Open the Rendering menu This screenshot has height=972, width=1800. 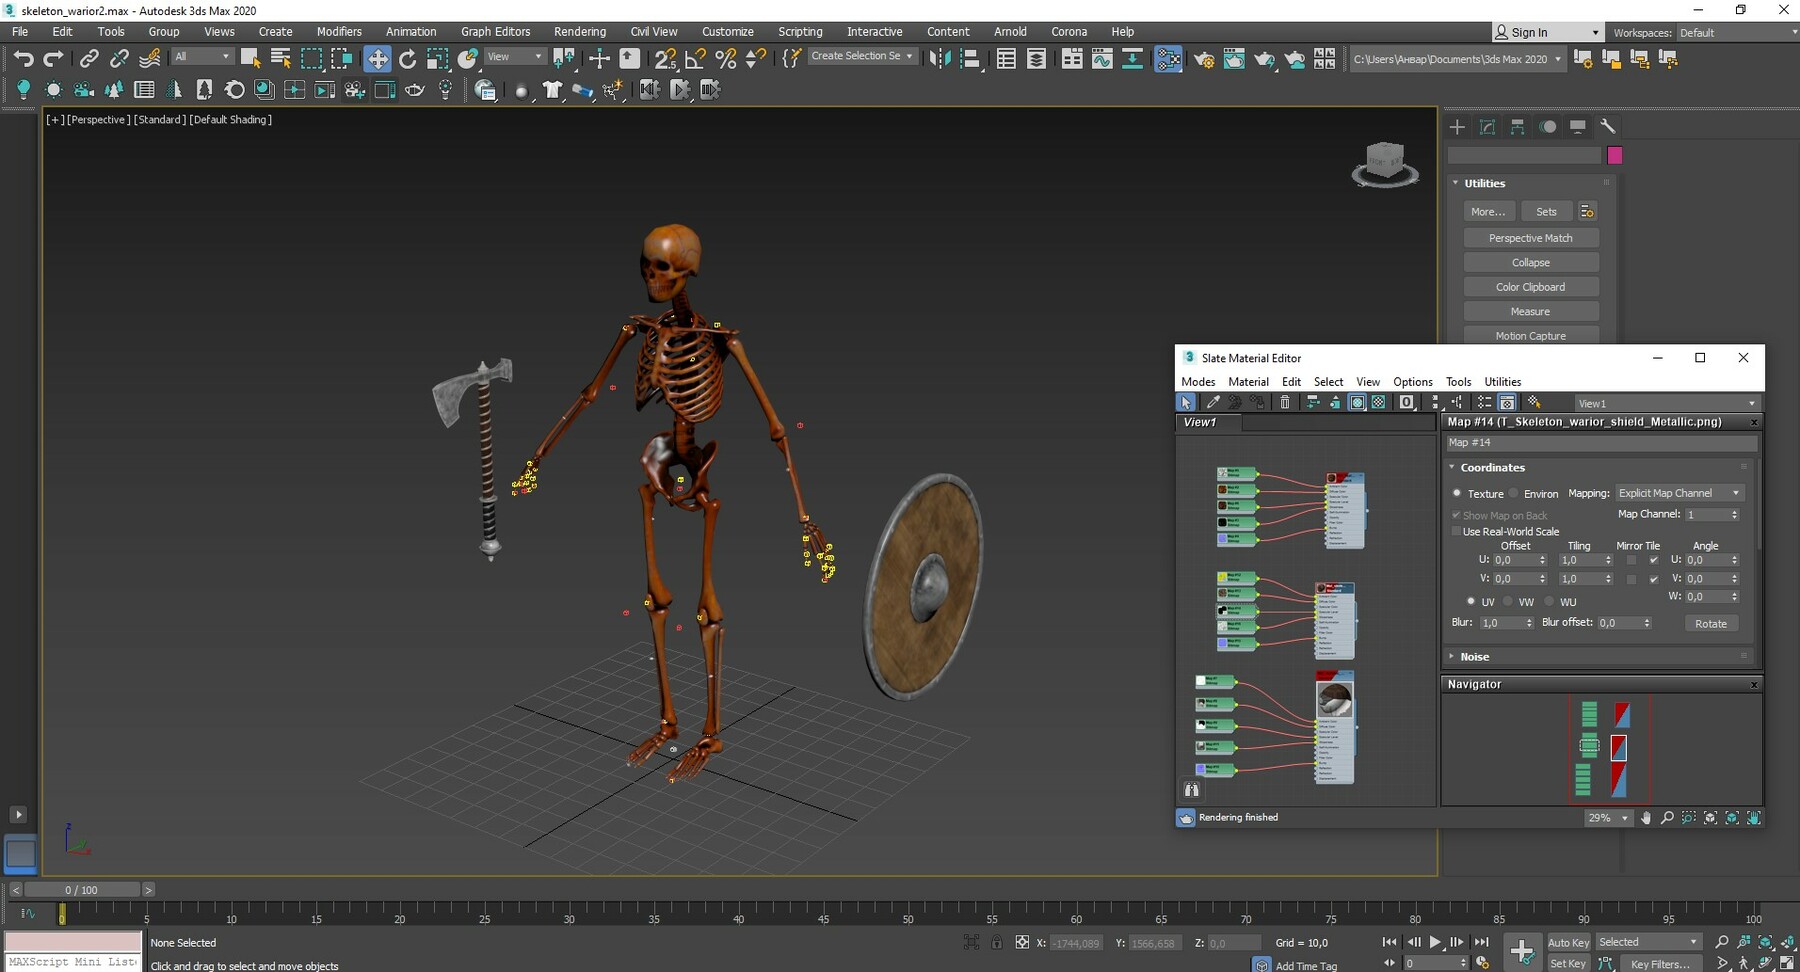point(580,31)
